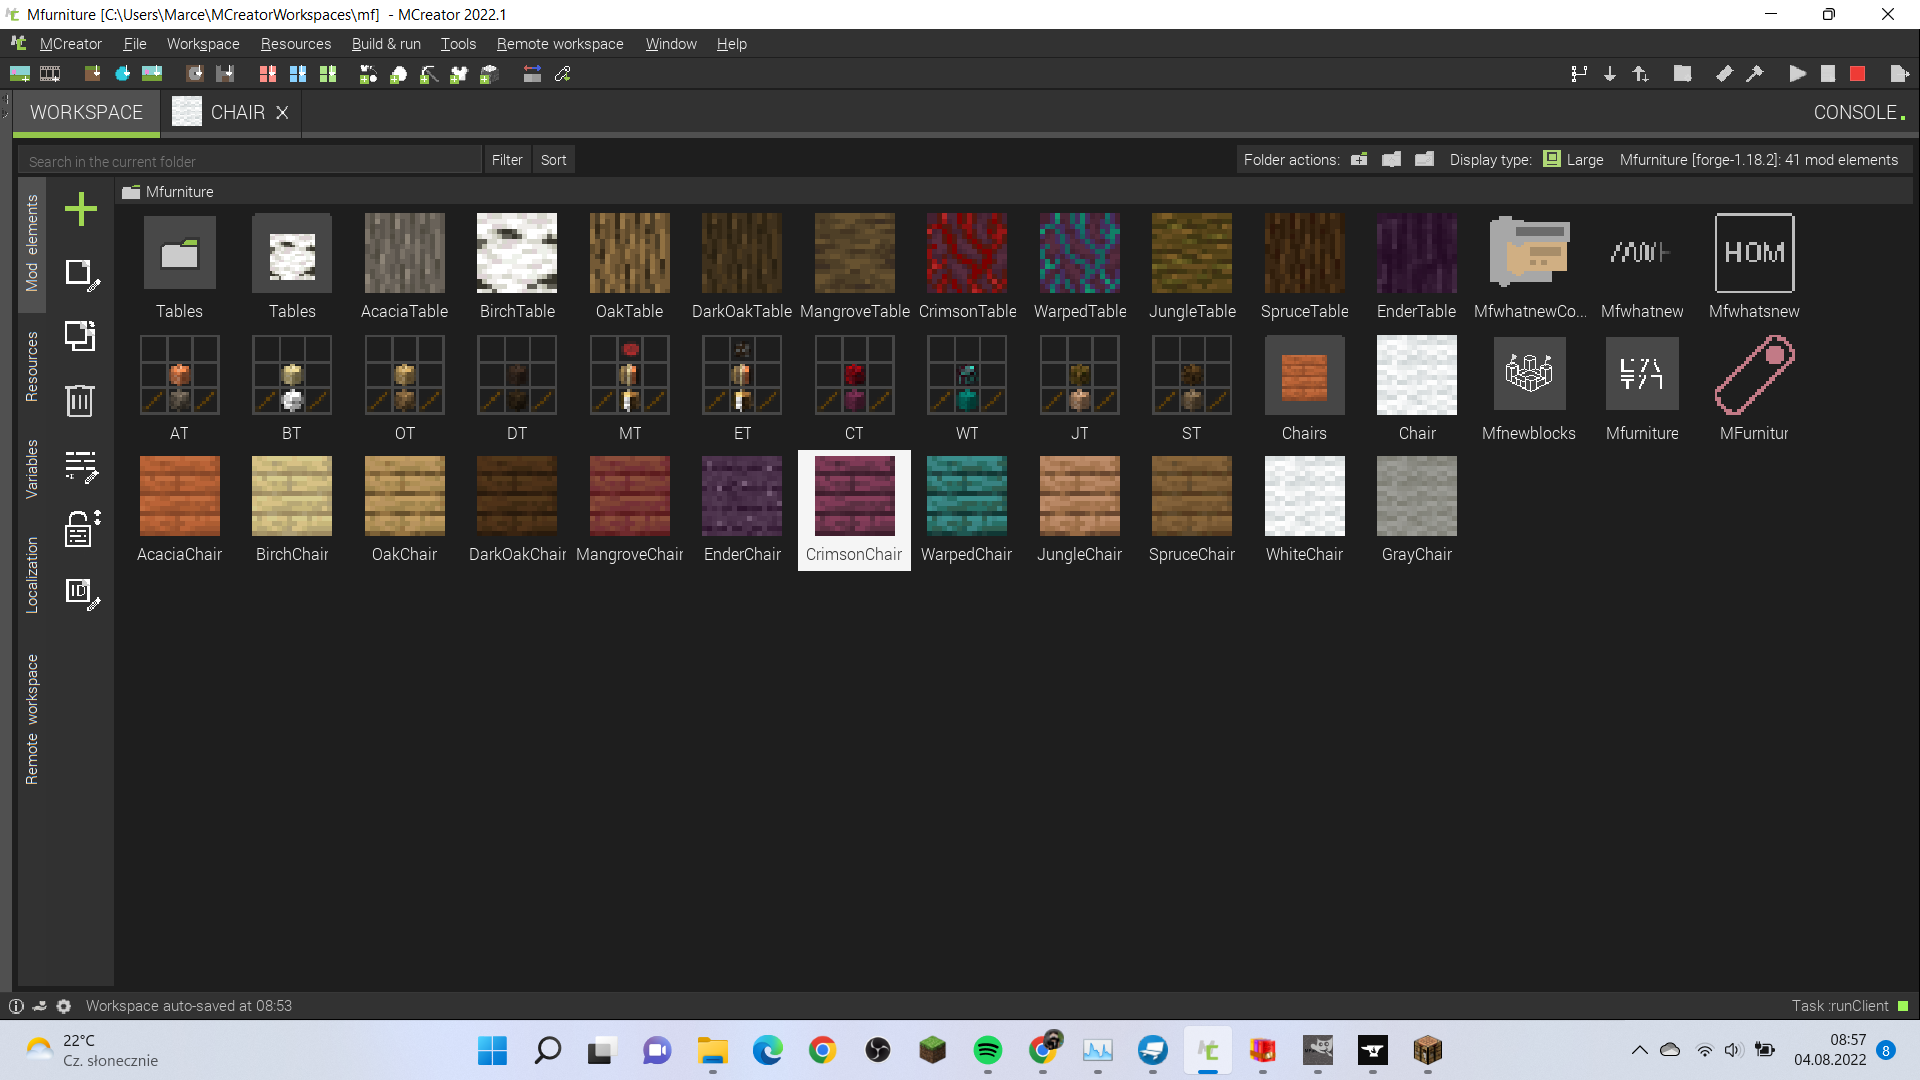The image size is (1920, 1080).
Task: Click the add new folder icon
Action: [1359, 160]
